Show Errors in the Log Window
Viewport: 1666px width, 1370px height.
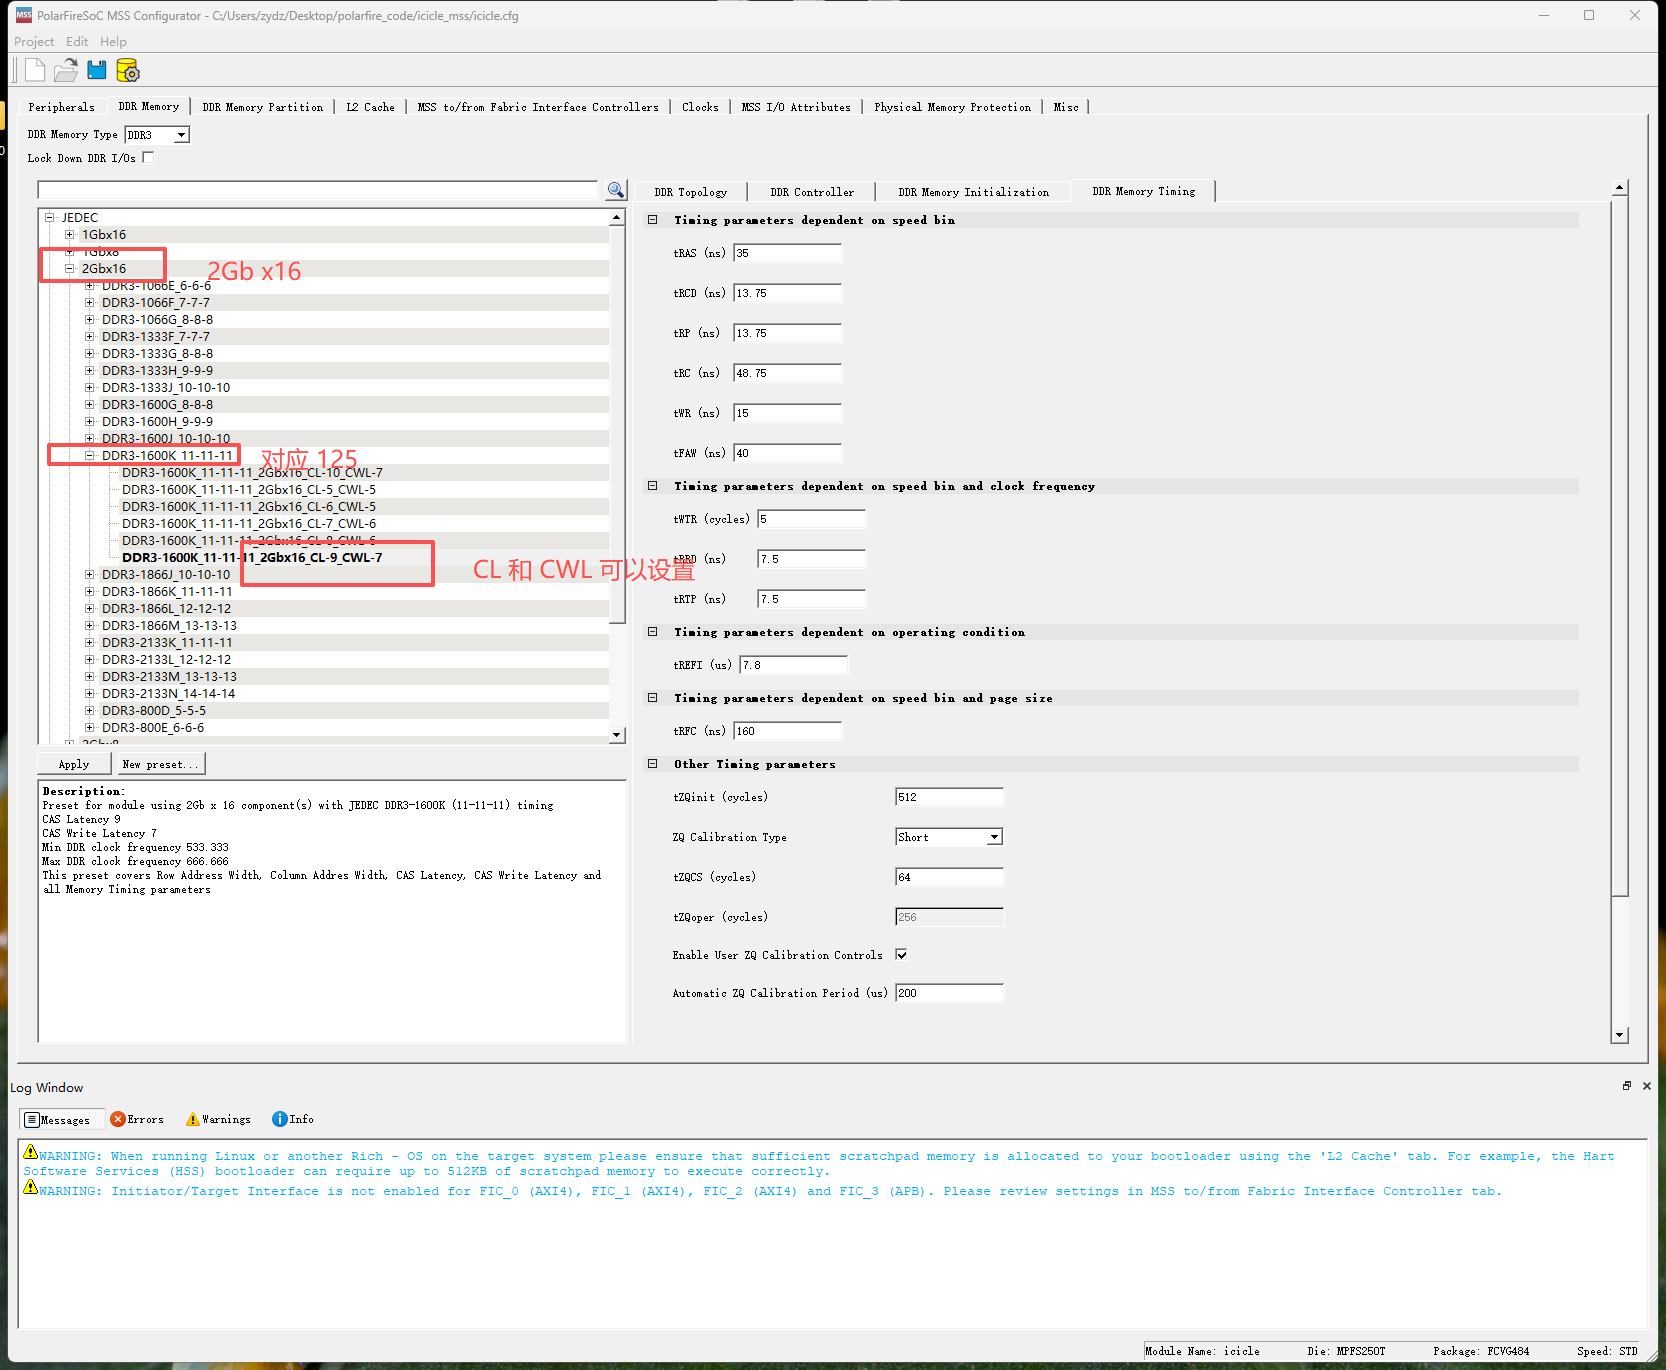137,1119
